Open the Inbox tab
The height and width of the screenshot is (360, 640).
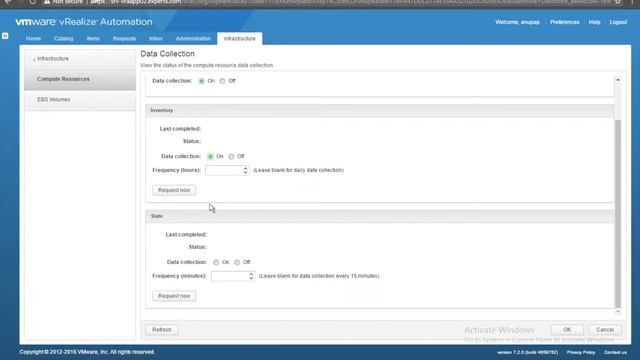[x=156, y=38]
